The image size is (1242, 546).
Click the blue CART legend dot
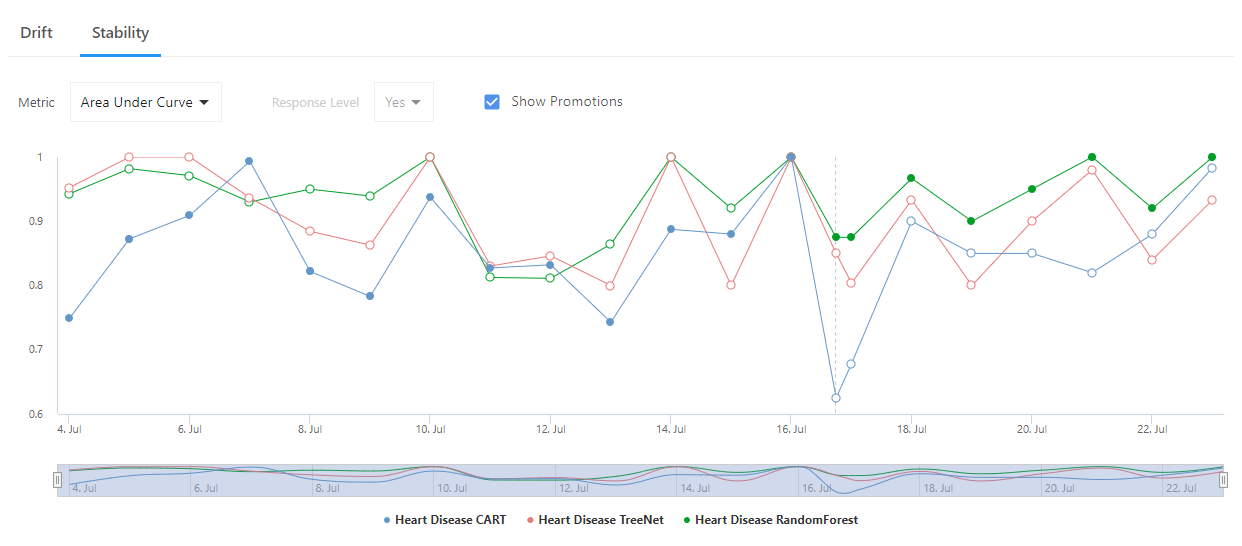(388, 520)
